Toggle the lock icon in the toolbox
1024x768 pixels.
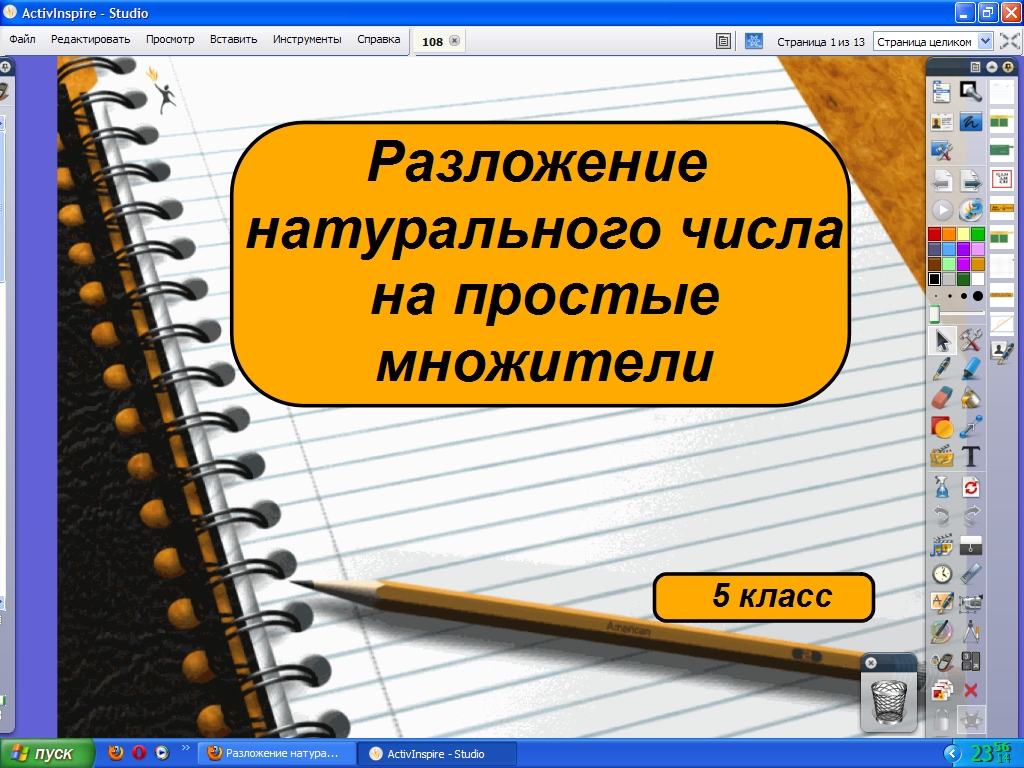click(x=941, y=719)
